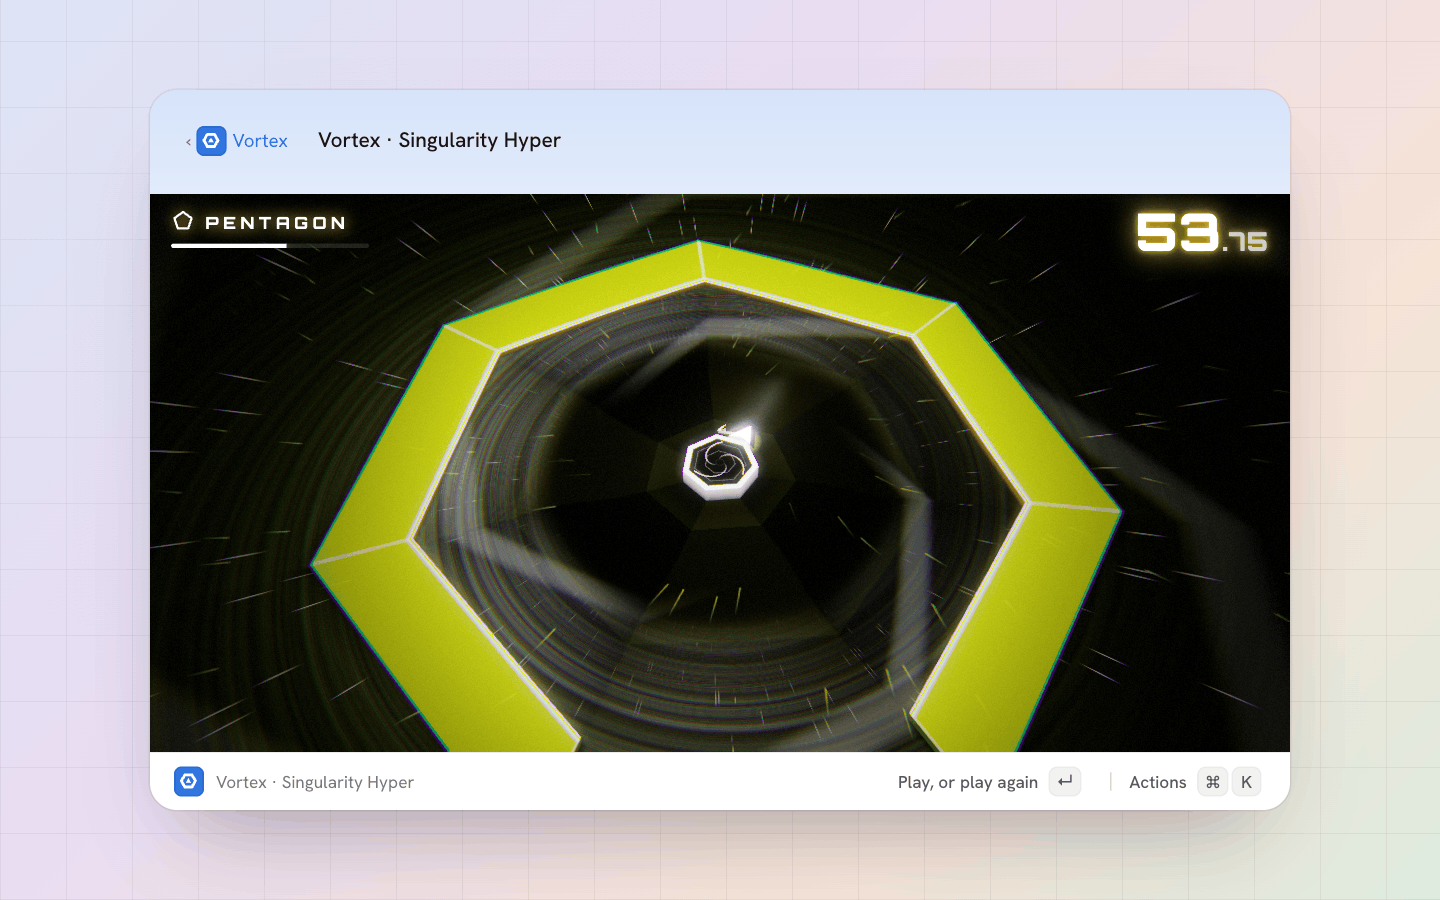Click the Command key icon

tap(1213, 782)
